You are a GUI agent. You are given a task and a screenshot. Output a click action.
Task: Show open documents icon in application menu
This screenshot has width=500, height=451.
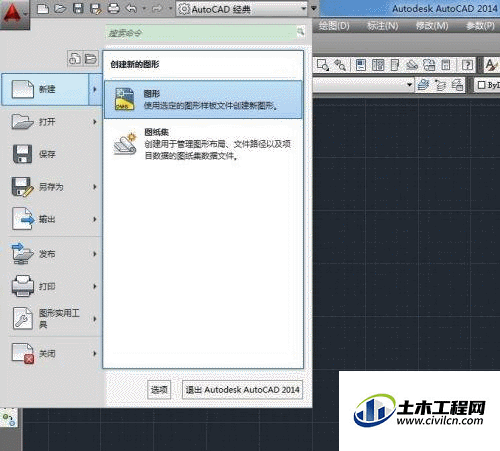[91, 59]
